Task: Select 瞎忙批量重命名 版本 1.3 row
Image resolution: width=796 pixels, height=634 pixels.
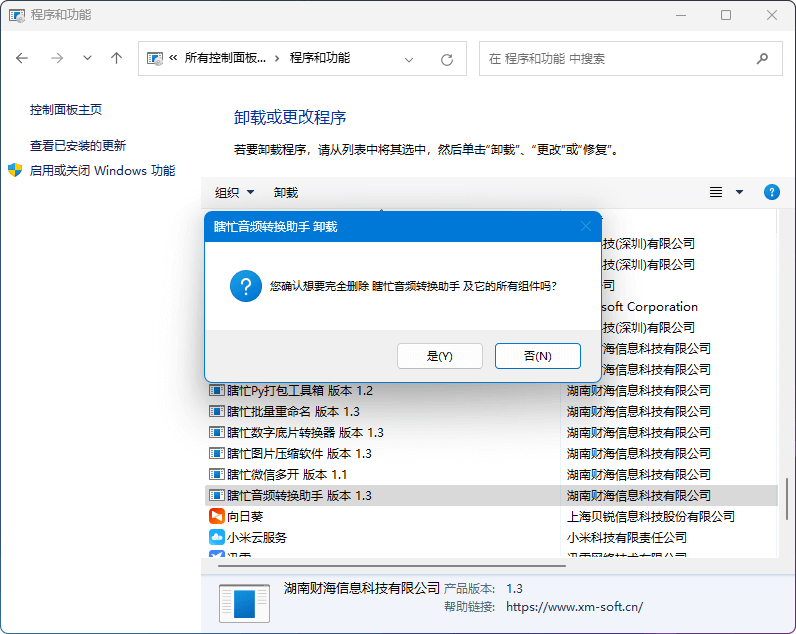Action: pyautogui.click(x=490, y=411)
